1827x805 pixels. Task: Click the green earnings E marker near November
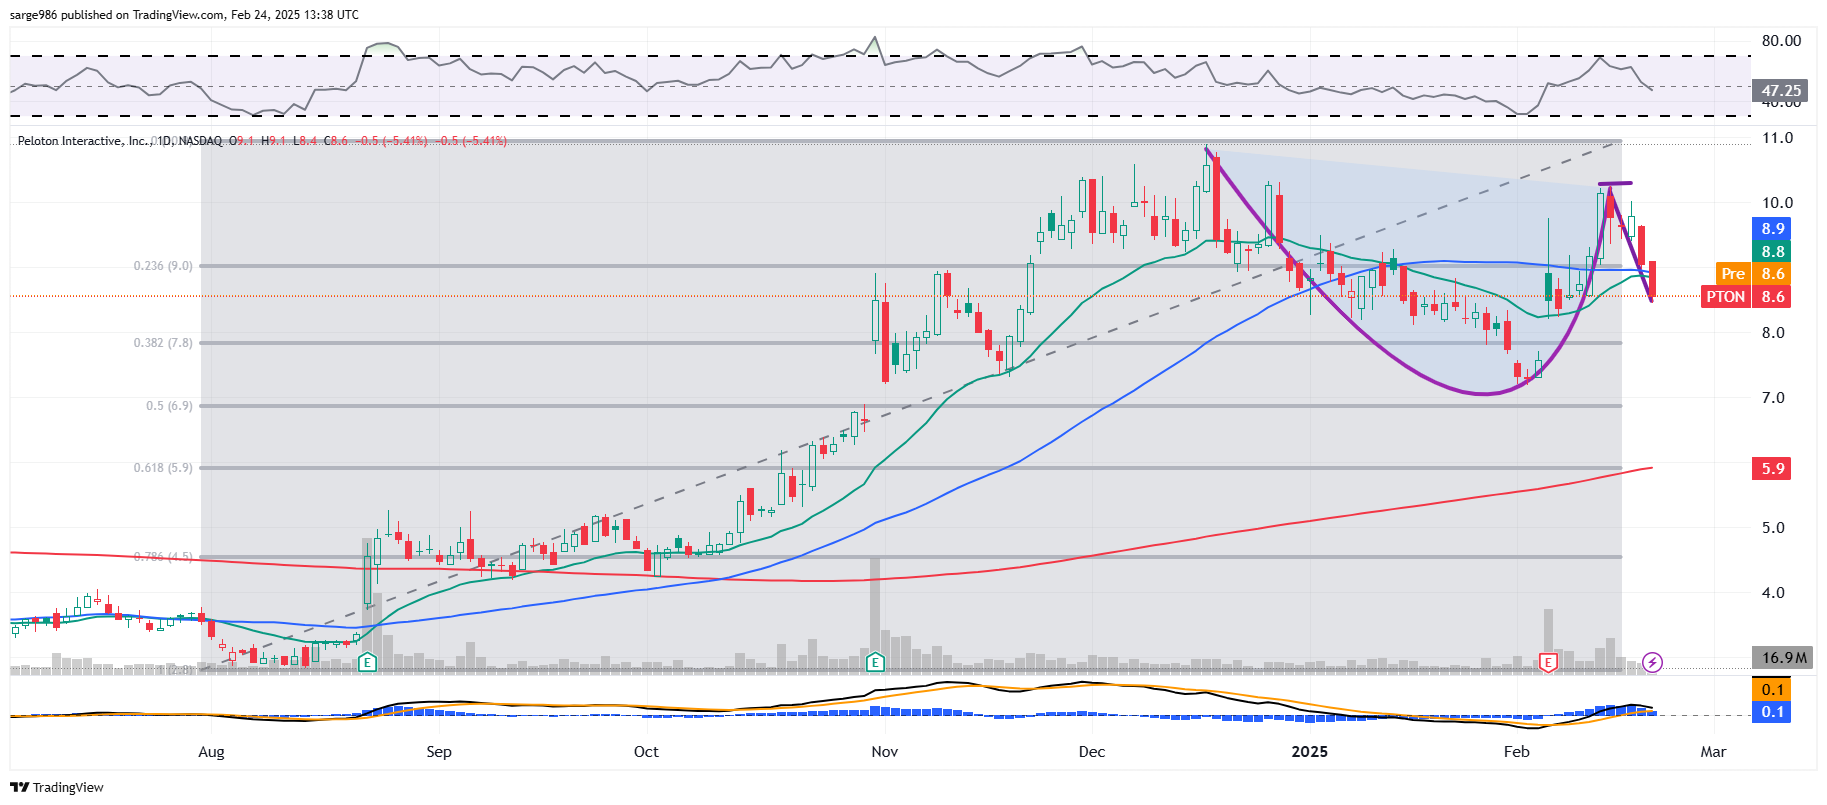876,662
